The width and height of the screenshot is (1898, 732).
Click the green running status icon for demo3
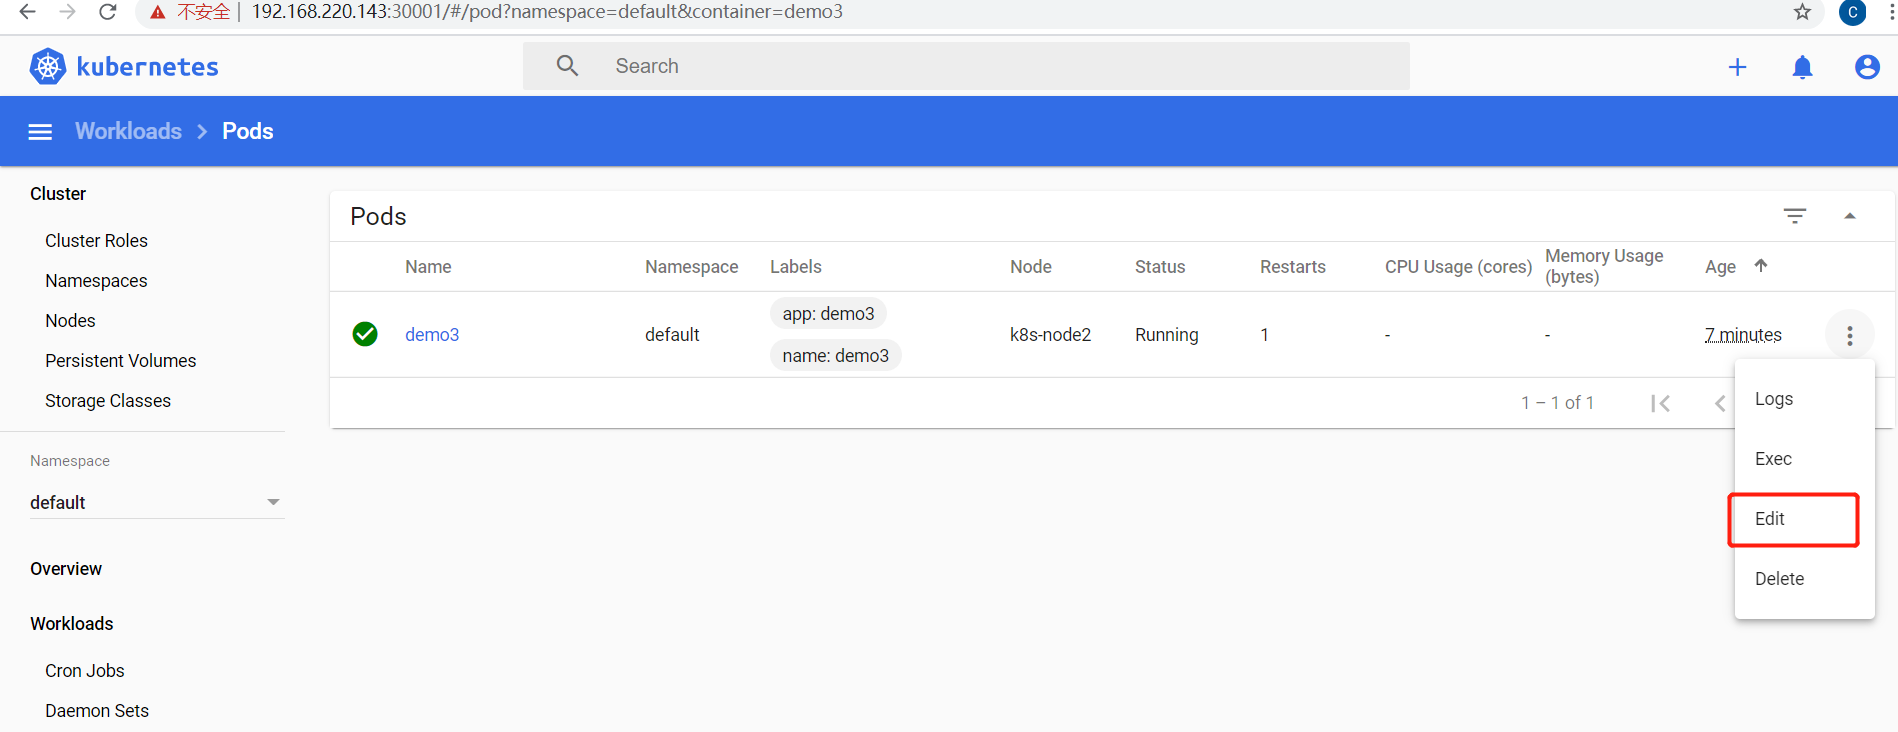(x=365, y=334)
